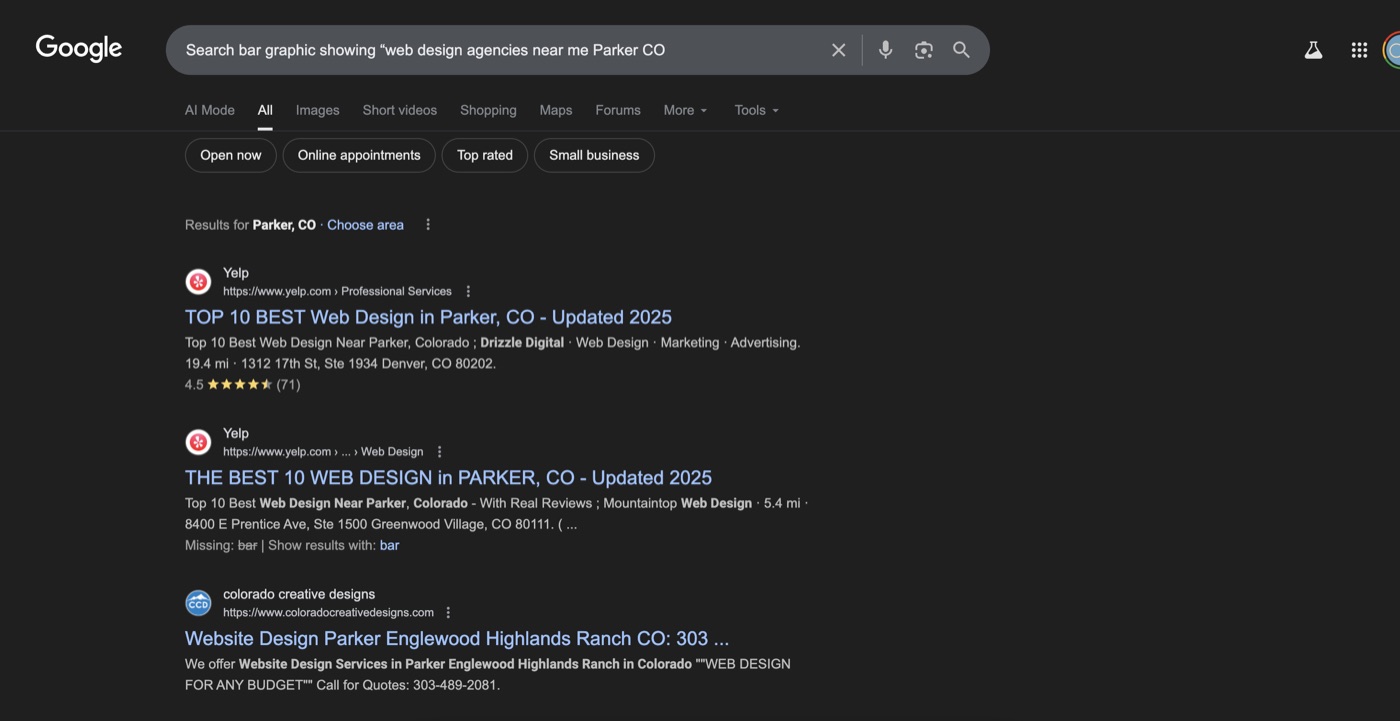Go to the Shopping tab
Screen dimensions: 1400x721
(488, 110)
